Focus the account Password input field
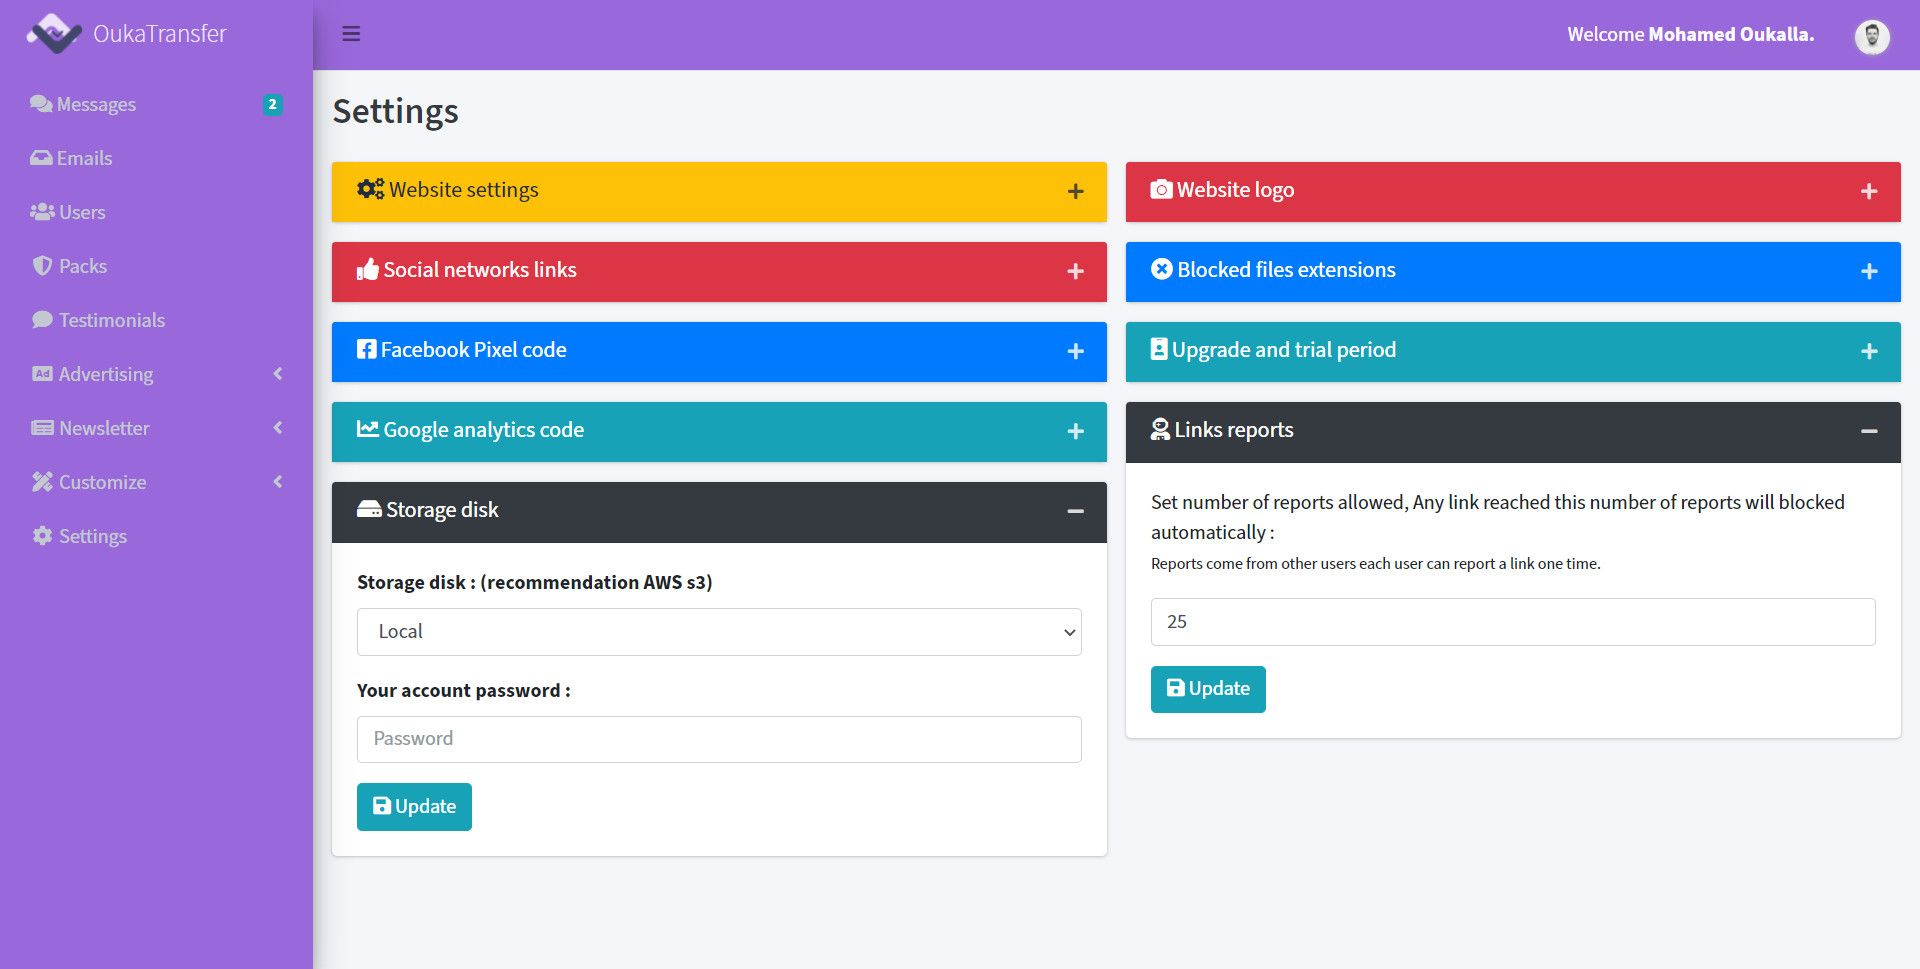The width and height of the screenshot is (1920, 969). (719, 739)
